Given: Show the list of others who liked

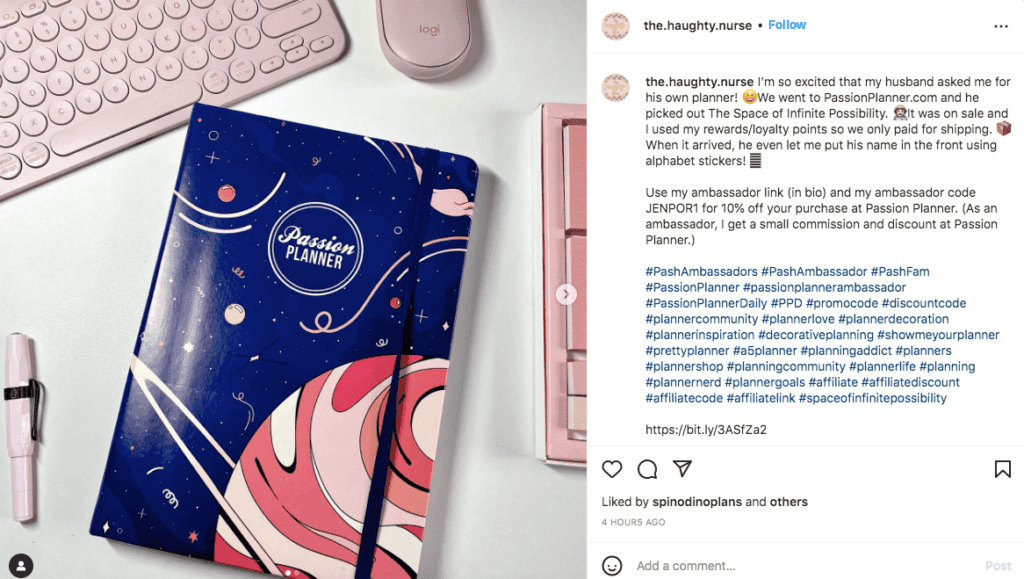Looking at the screenshot, I should pos(788,502).
